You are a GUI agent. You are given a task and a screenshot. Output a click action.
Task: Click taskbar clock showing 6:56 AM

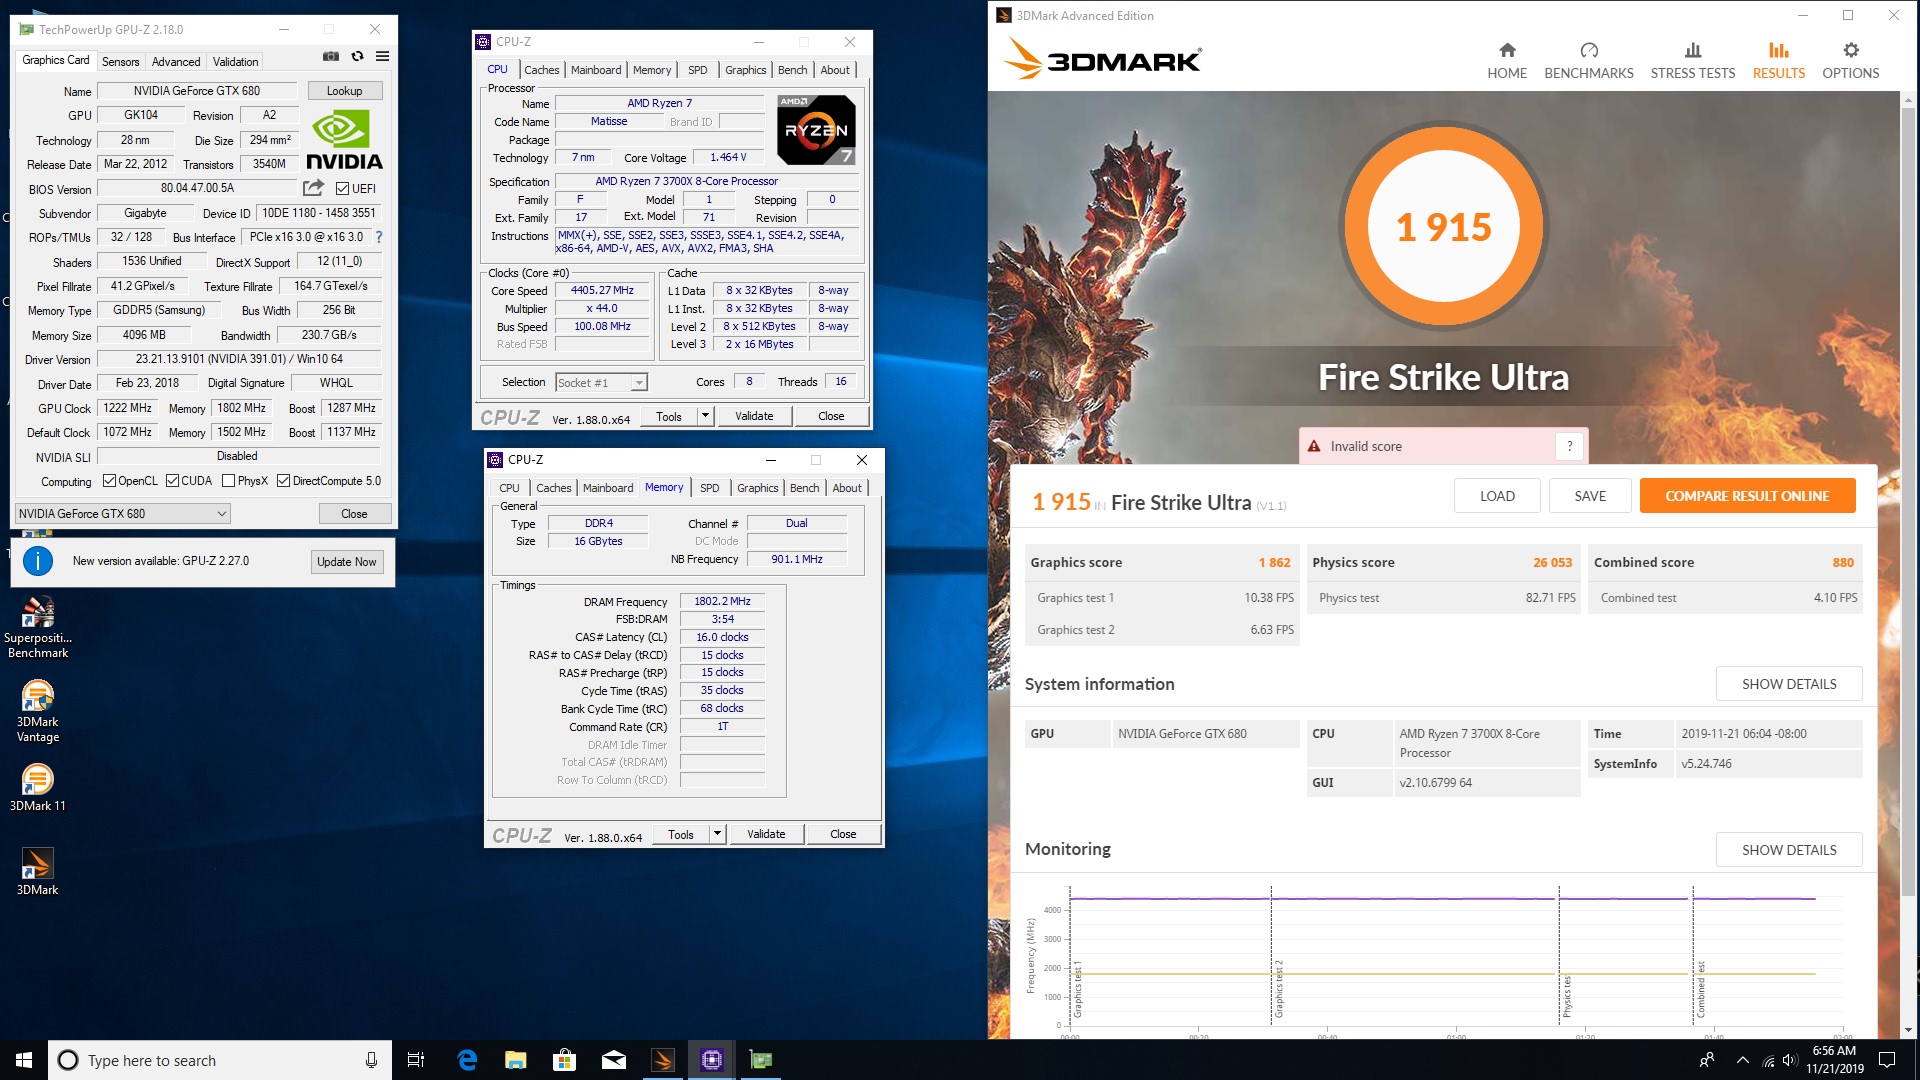[x=1834, y=1060]
